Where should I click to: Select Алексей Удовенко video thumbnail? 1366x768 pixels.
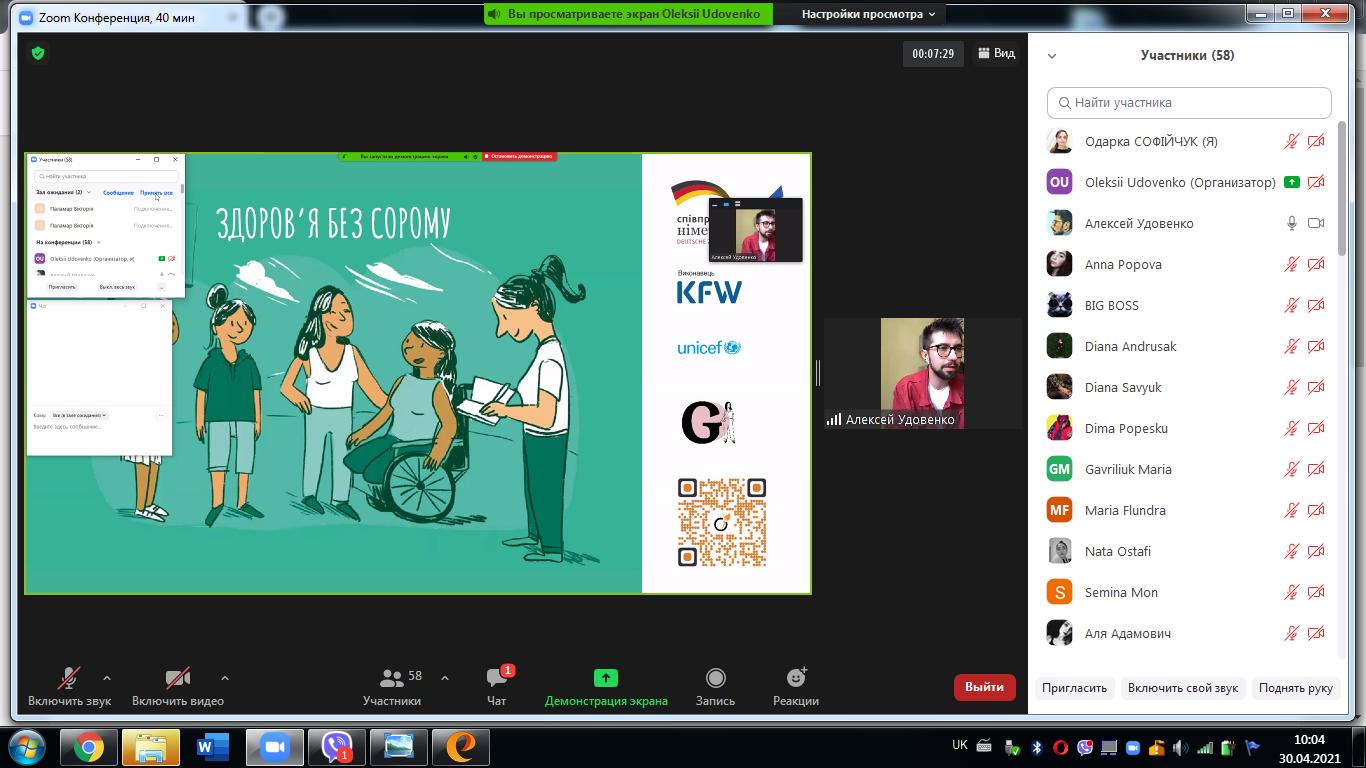pyautogui.click(x=921, y=373)
